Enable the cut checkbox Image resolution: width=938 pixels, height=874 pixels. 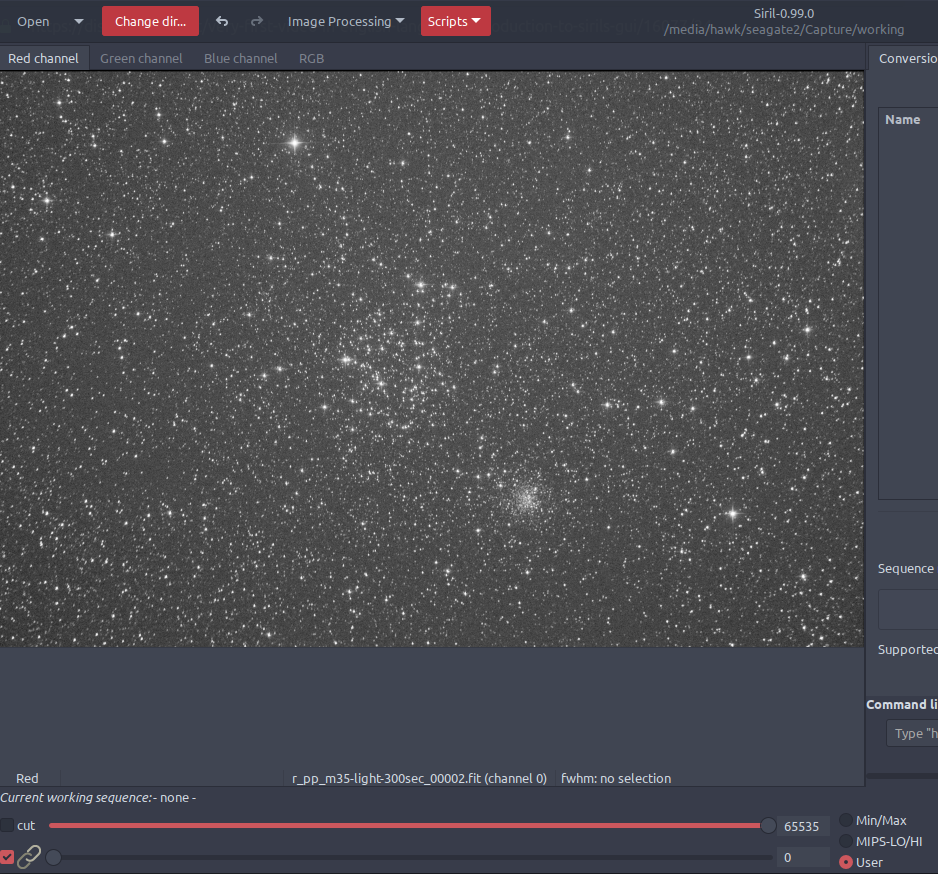point(8,826)
